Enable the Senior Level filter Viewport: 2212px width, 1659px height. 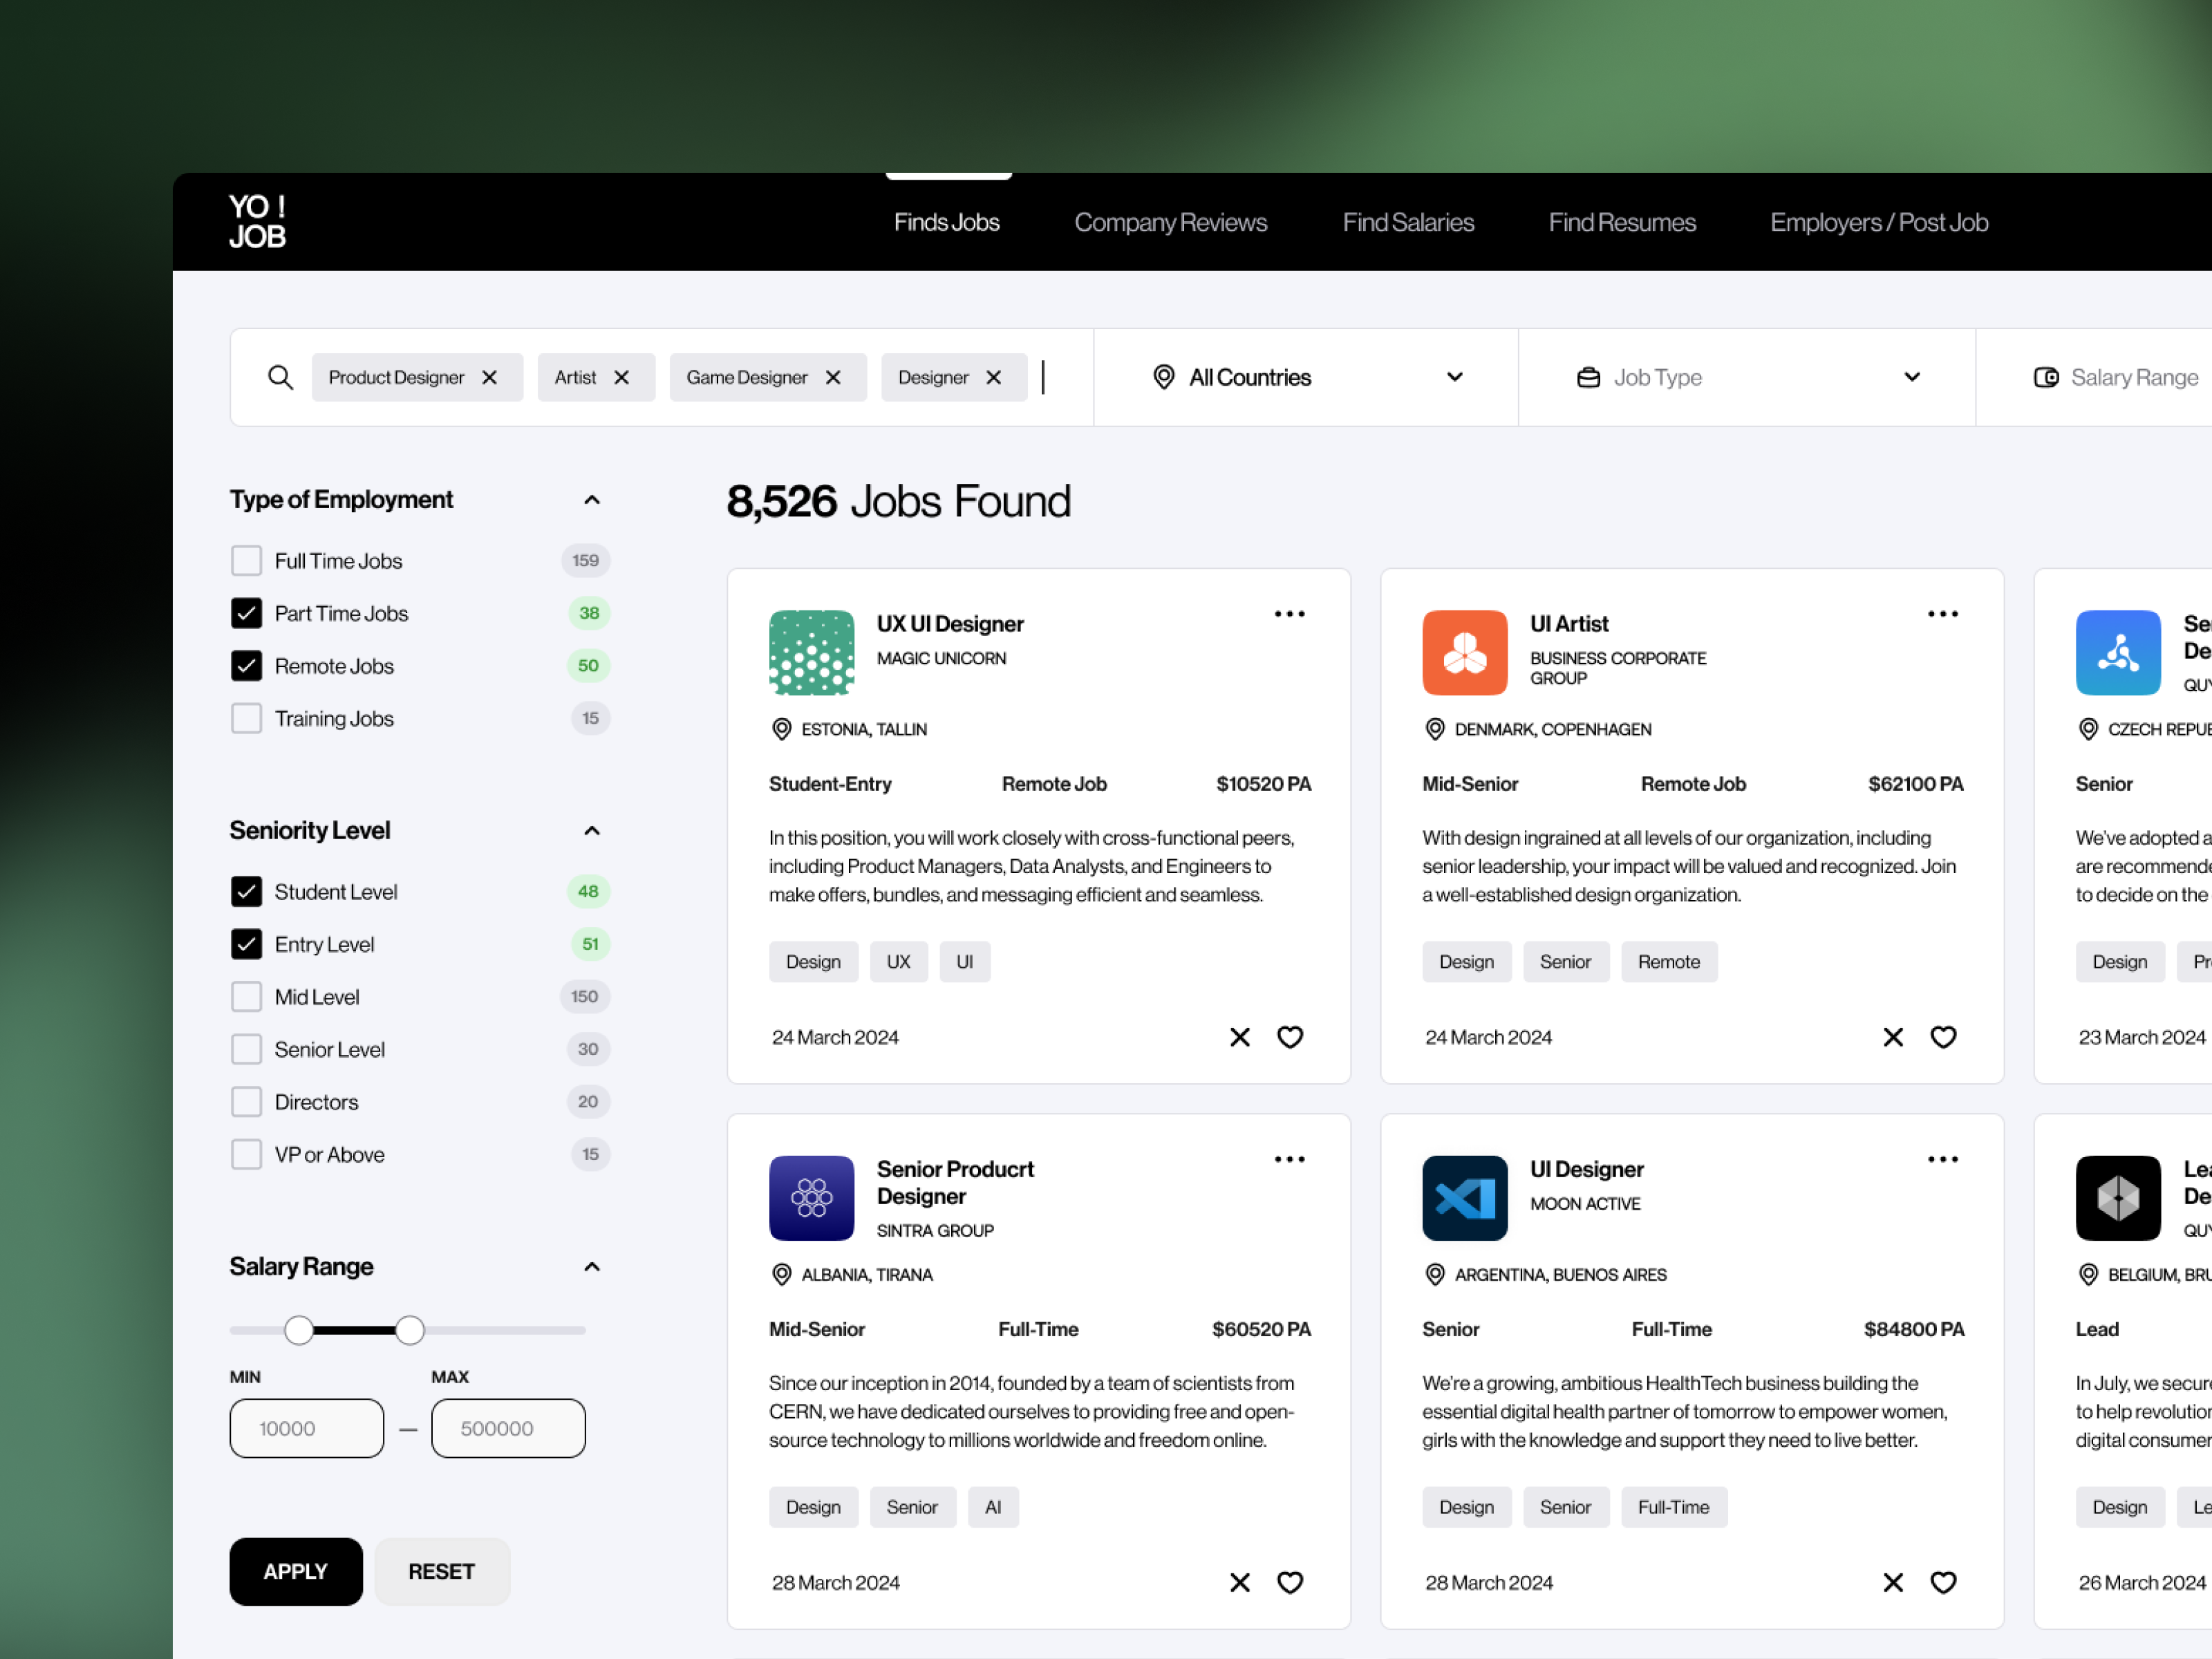246,1049
